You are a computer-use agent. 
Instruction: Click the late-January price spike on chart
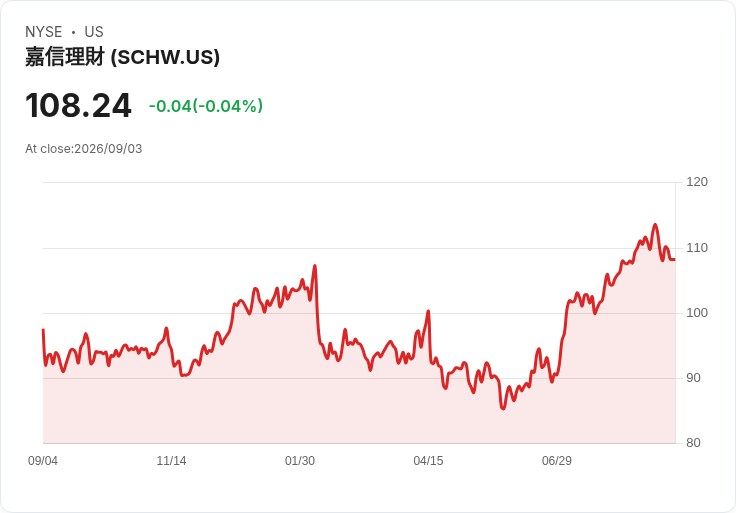[315, 266]
